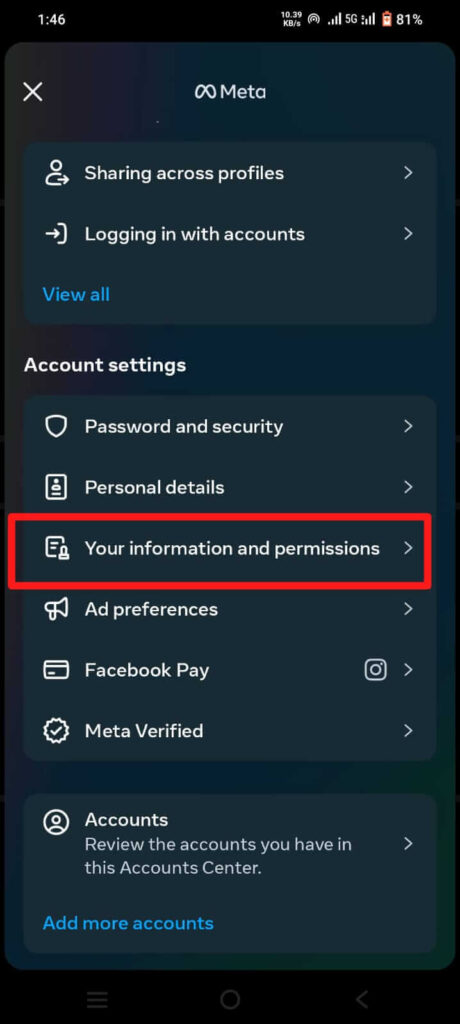
Task: Tap the Ad preferences megaphone icon
Action: pyautogui.click(x=56, y=609)
